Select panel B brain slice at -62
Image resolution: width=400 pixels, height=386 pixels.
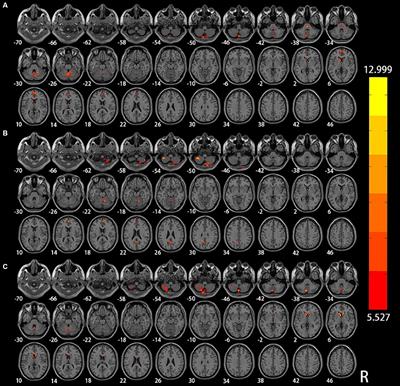click(x=103, y=152)
